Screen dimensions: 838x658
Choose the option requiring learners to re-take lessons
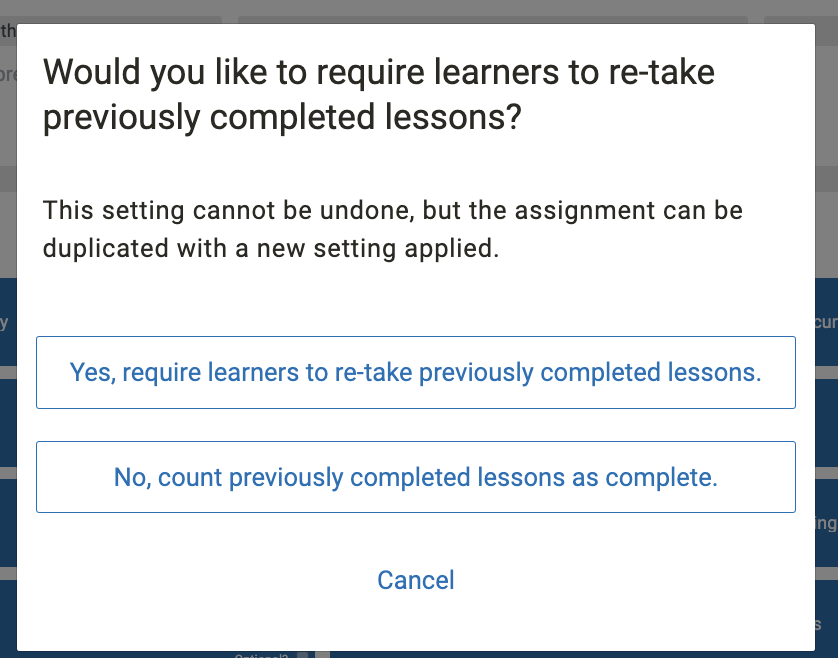(416, 373)
